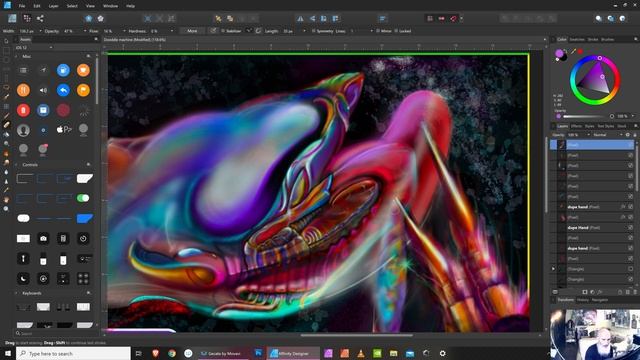
Task: Open the Flow value dropdown
Action: pyautogui.click(x=124, y=31)
